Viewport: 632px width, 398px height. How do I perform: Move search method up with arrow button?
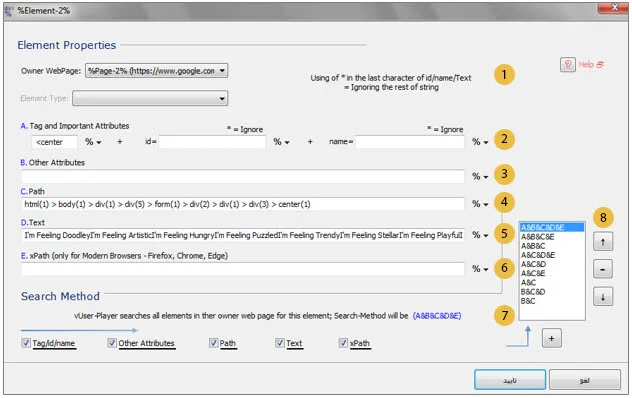tap(603, 242)
